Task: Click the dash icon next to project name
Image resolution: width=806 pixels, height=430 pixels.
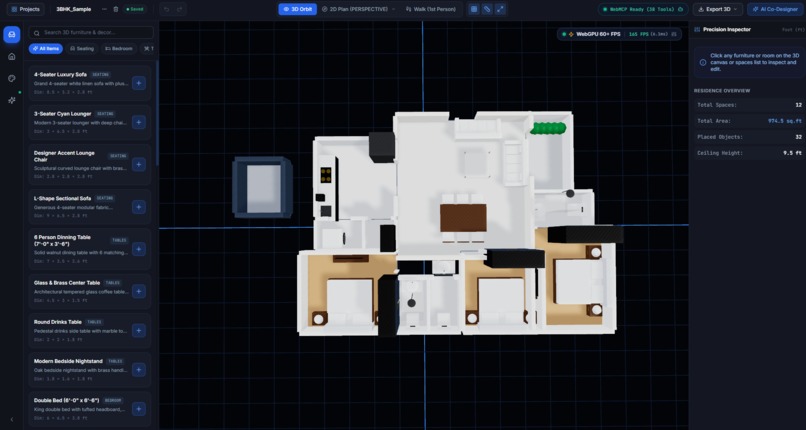Action: 105,9
